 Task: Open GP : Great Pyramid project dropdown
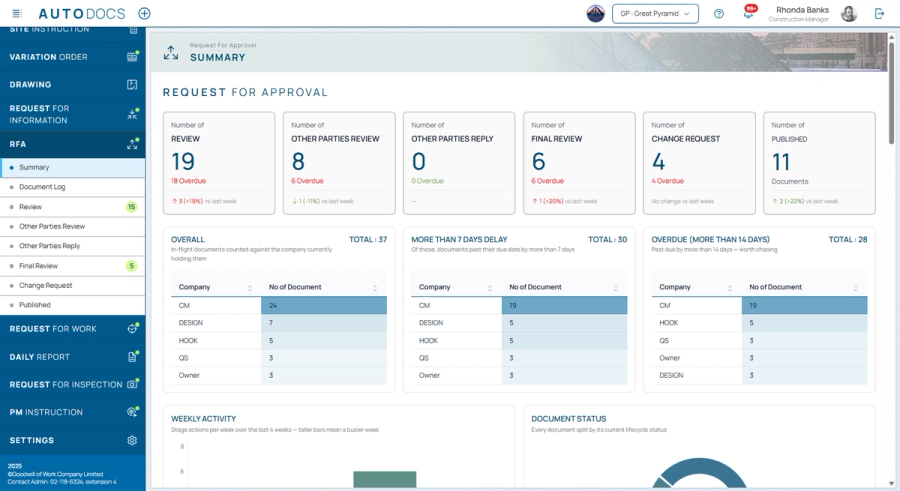coord(655,14)
